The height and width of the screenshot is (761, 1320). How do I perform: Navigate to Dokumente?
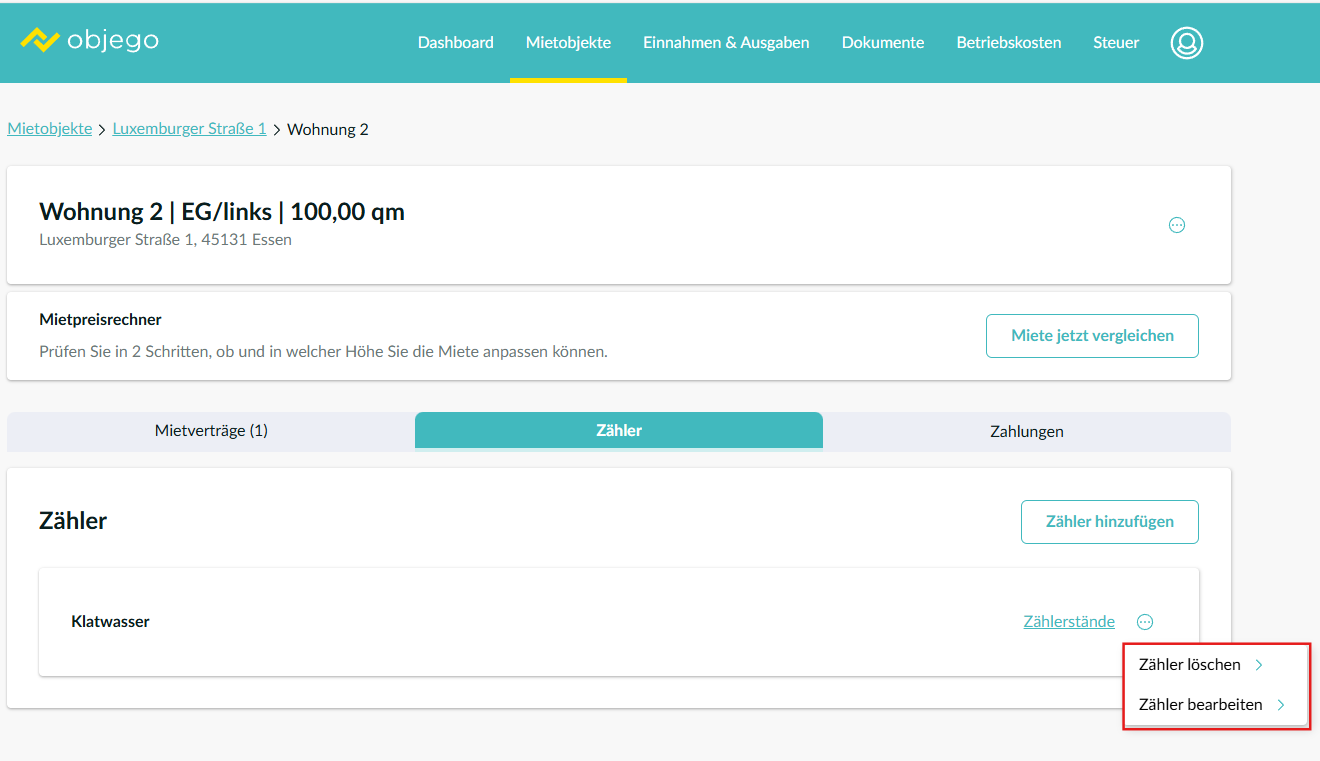point(882,43)
